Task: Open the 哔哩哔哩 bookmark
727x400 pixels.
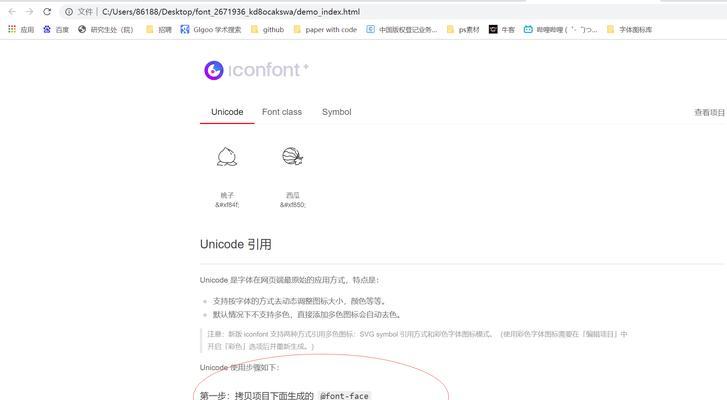Action: click(561, 30)
